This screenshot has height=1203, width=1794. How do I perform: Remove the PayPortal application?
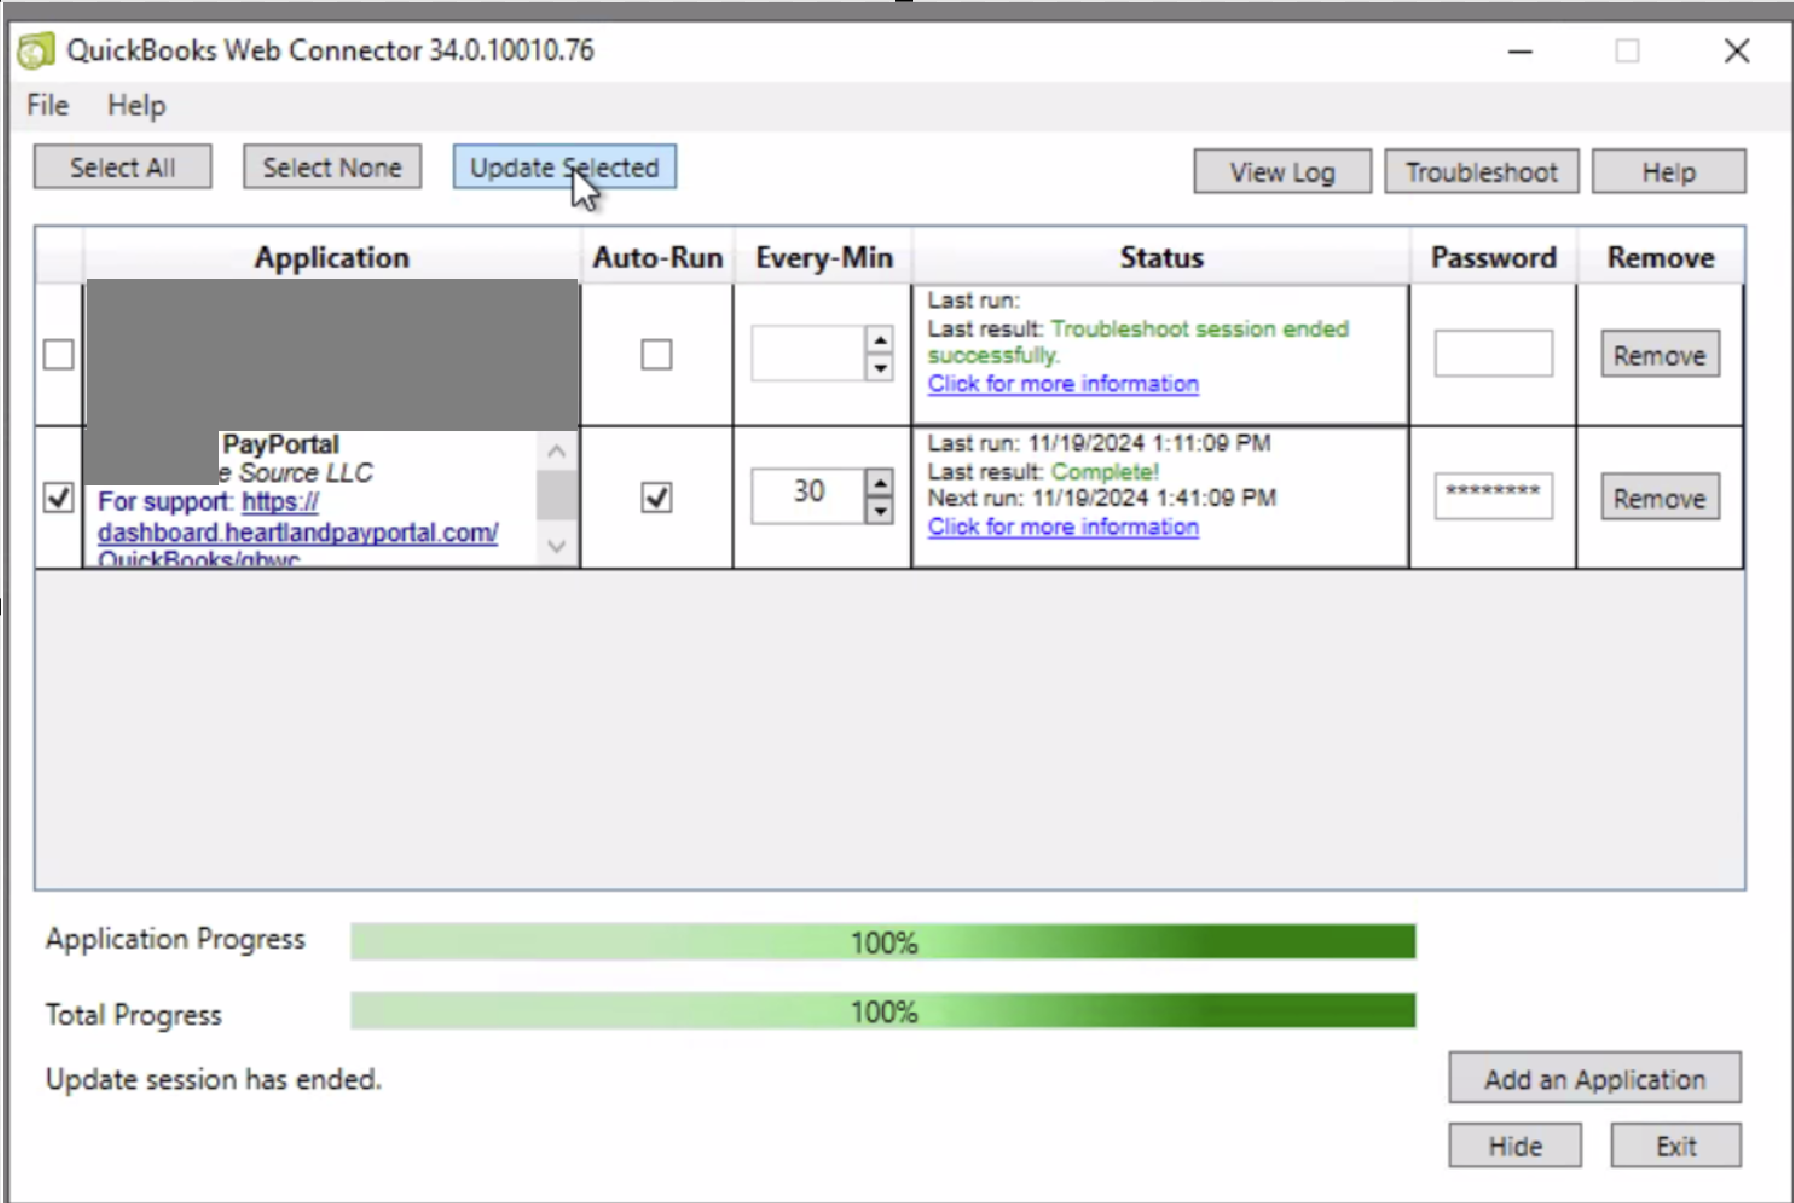pyautogui.click(x=1660, y=497)
